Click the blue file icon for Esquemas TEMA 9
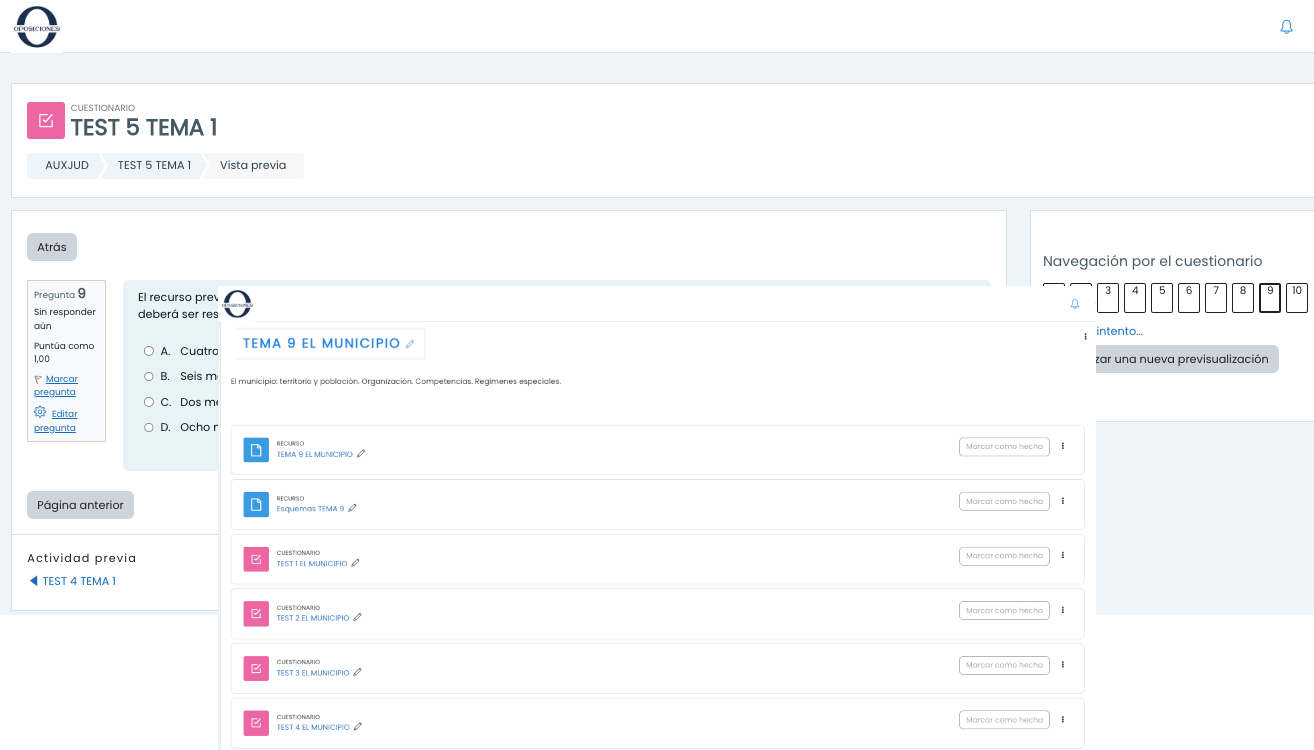This screenshot has width=1314, height=750. (x=256, y=504)
